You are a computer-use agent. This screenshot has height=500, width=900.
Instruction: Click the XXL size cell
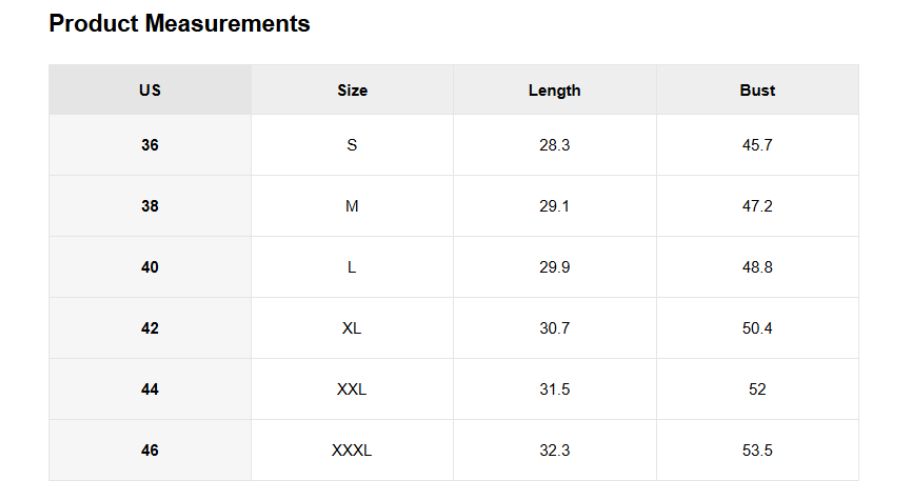(352, 389)
